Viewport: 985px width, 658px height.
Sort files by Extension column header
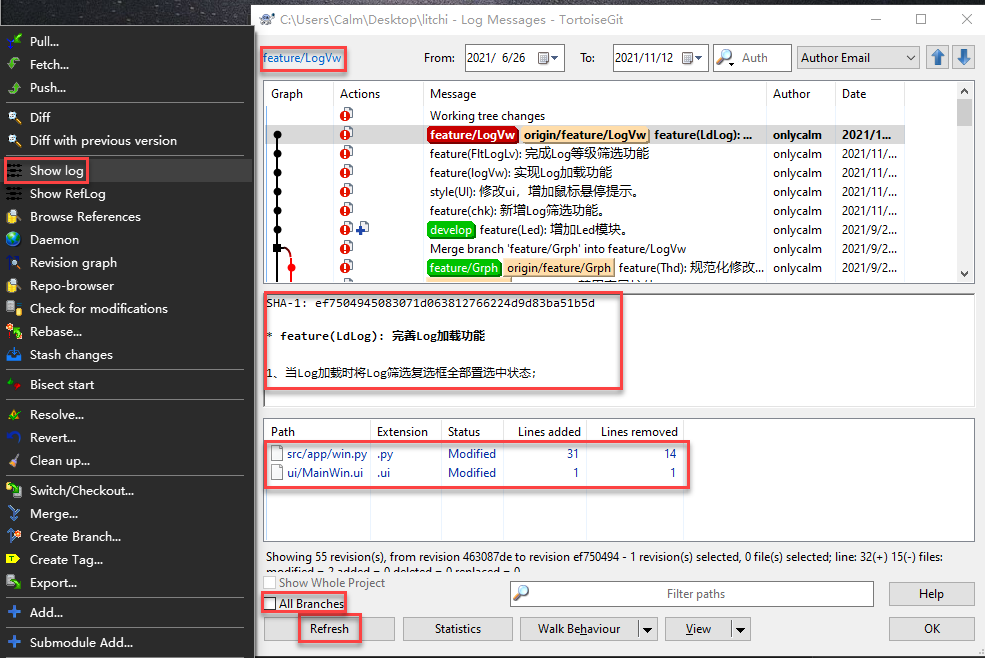pyautogui.click(x=406, y=432)
